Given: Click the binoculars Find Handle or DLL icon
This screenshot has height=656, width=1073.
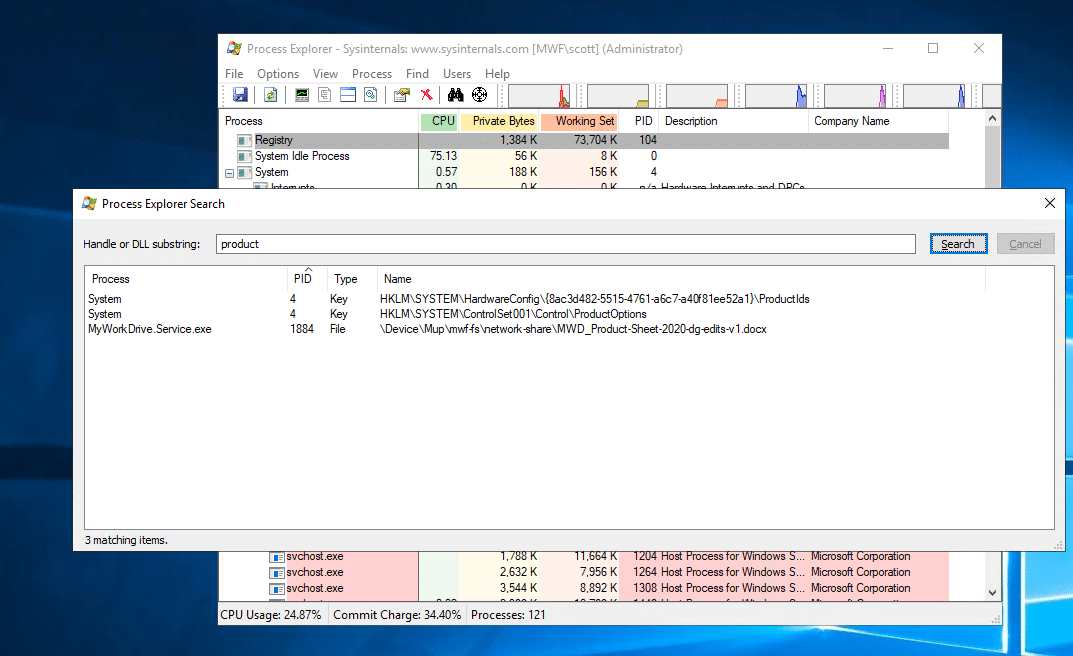Looking at the screenshot, I should [x=456, y=95].
